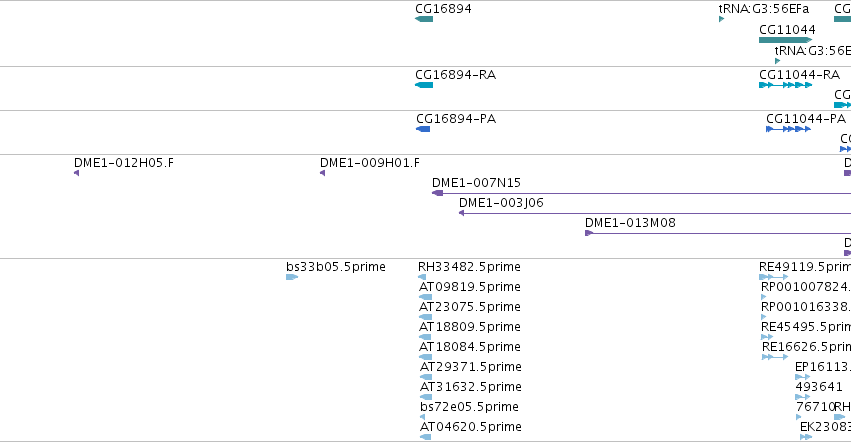Click the DME1-007N15 clone line

pyautogui.click(x=642, y=193)
